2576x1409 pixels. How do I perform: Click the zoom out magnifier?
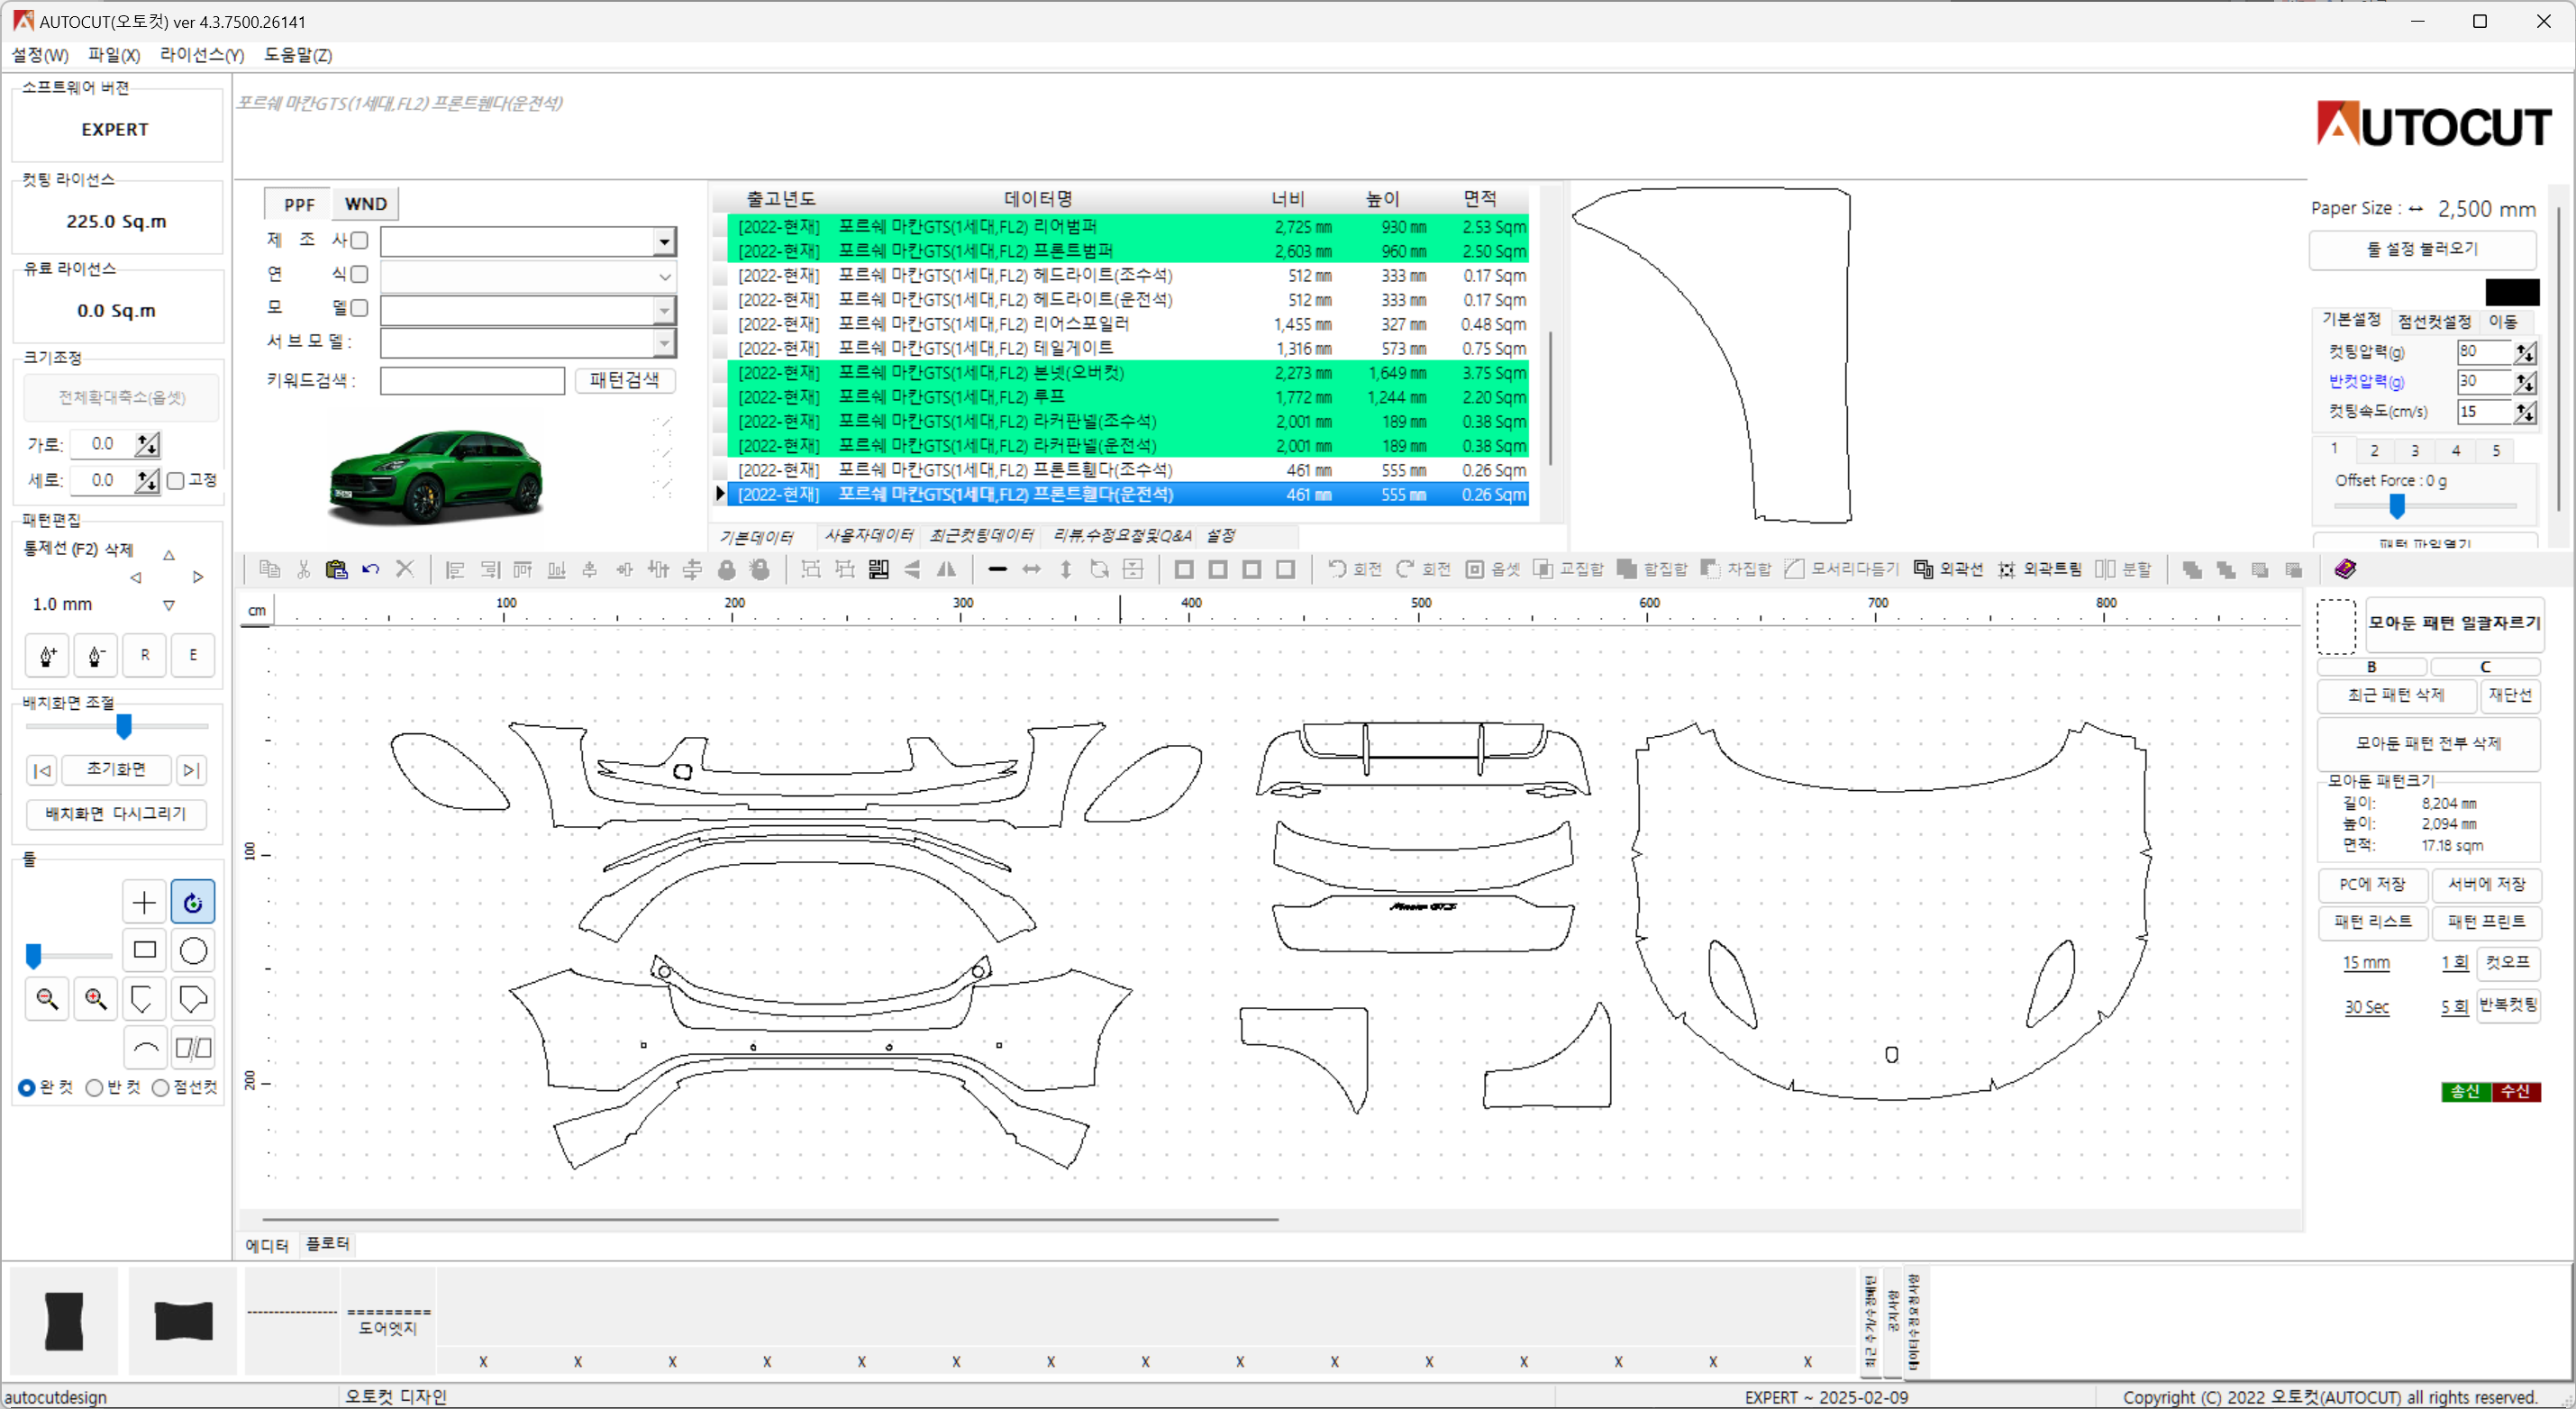point(47,999)
